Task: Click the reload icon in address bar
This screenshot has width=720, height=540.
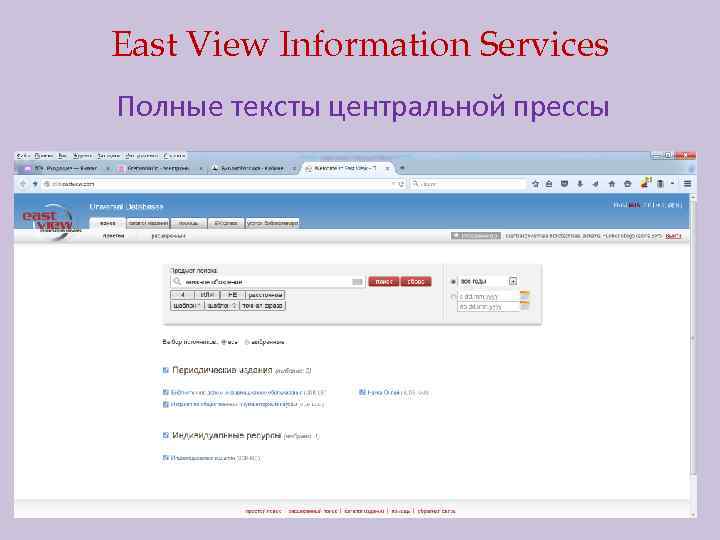Action: click(x=401, y=184)
